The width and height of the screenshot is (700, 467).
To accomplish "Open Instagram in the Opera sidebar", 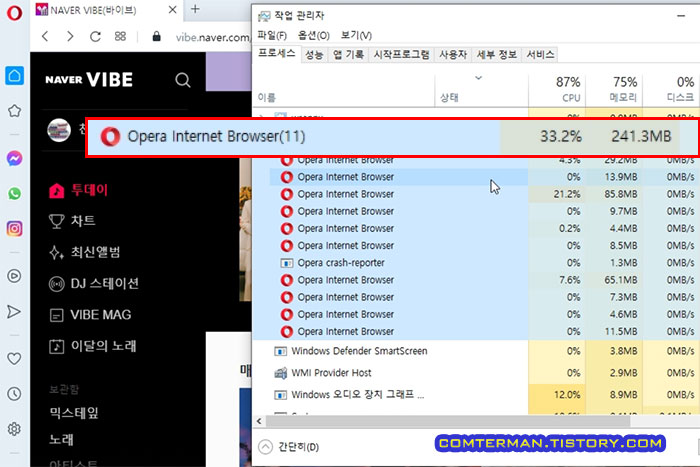I will pos(14,229).
